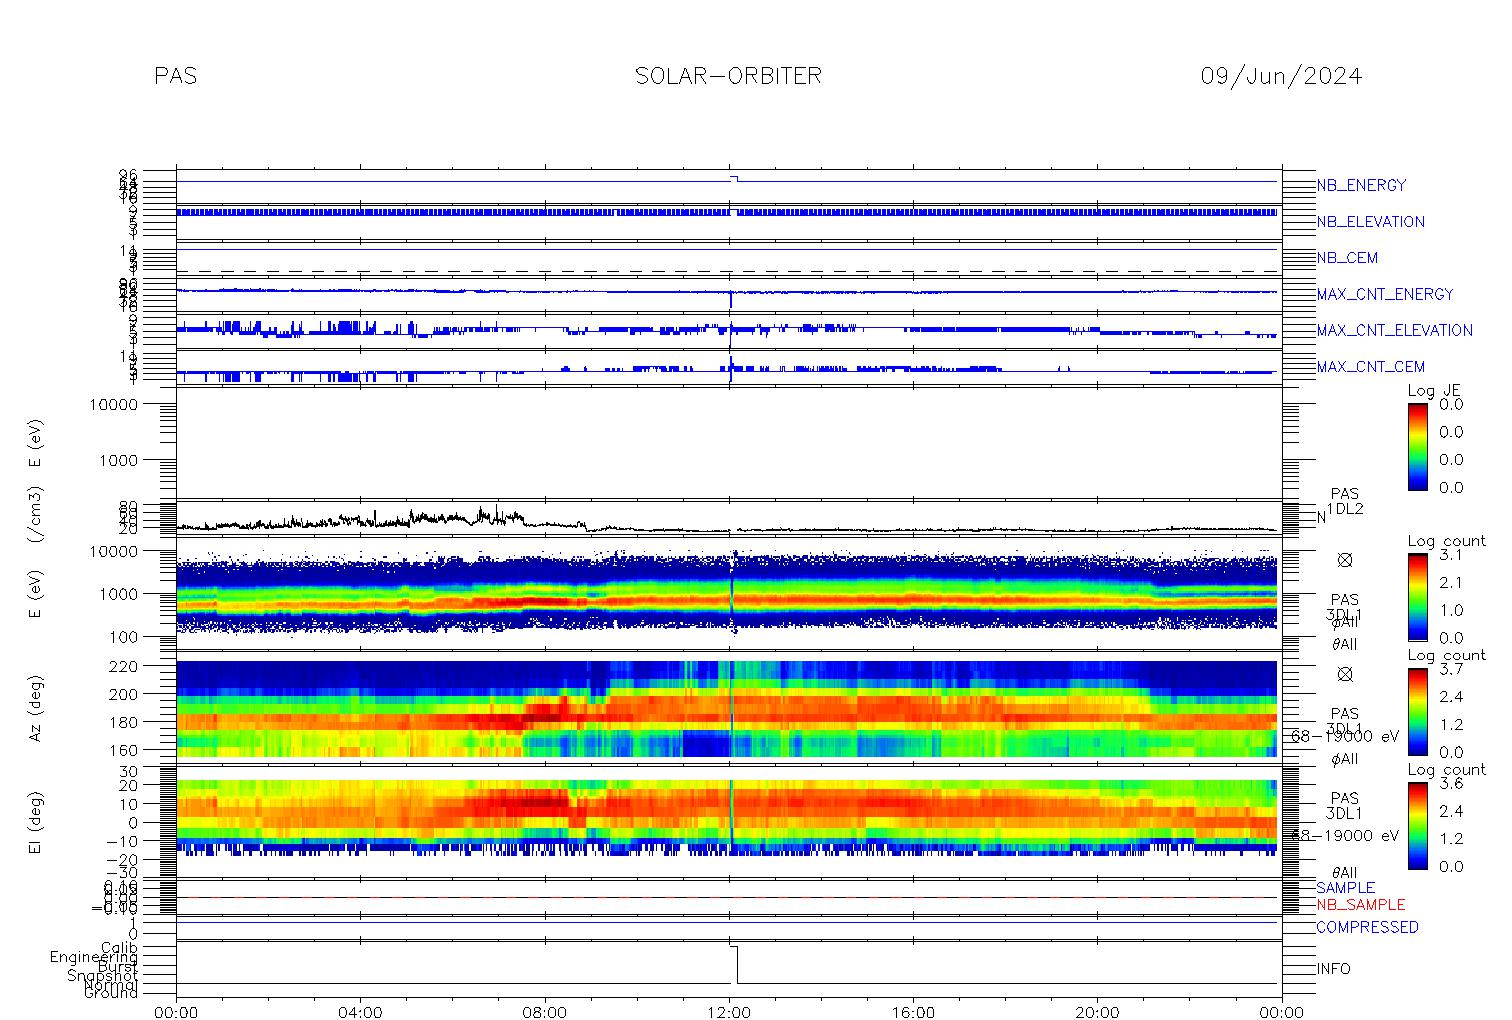Click the red NB_SAMPLE label
Image resolution: width=1512 pixels, height=1020 pixels.
1360,904
